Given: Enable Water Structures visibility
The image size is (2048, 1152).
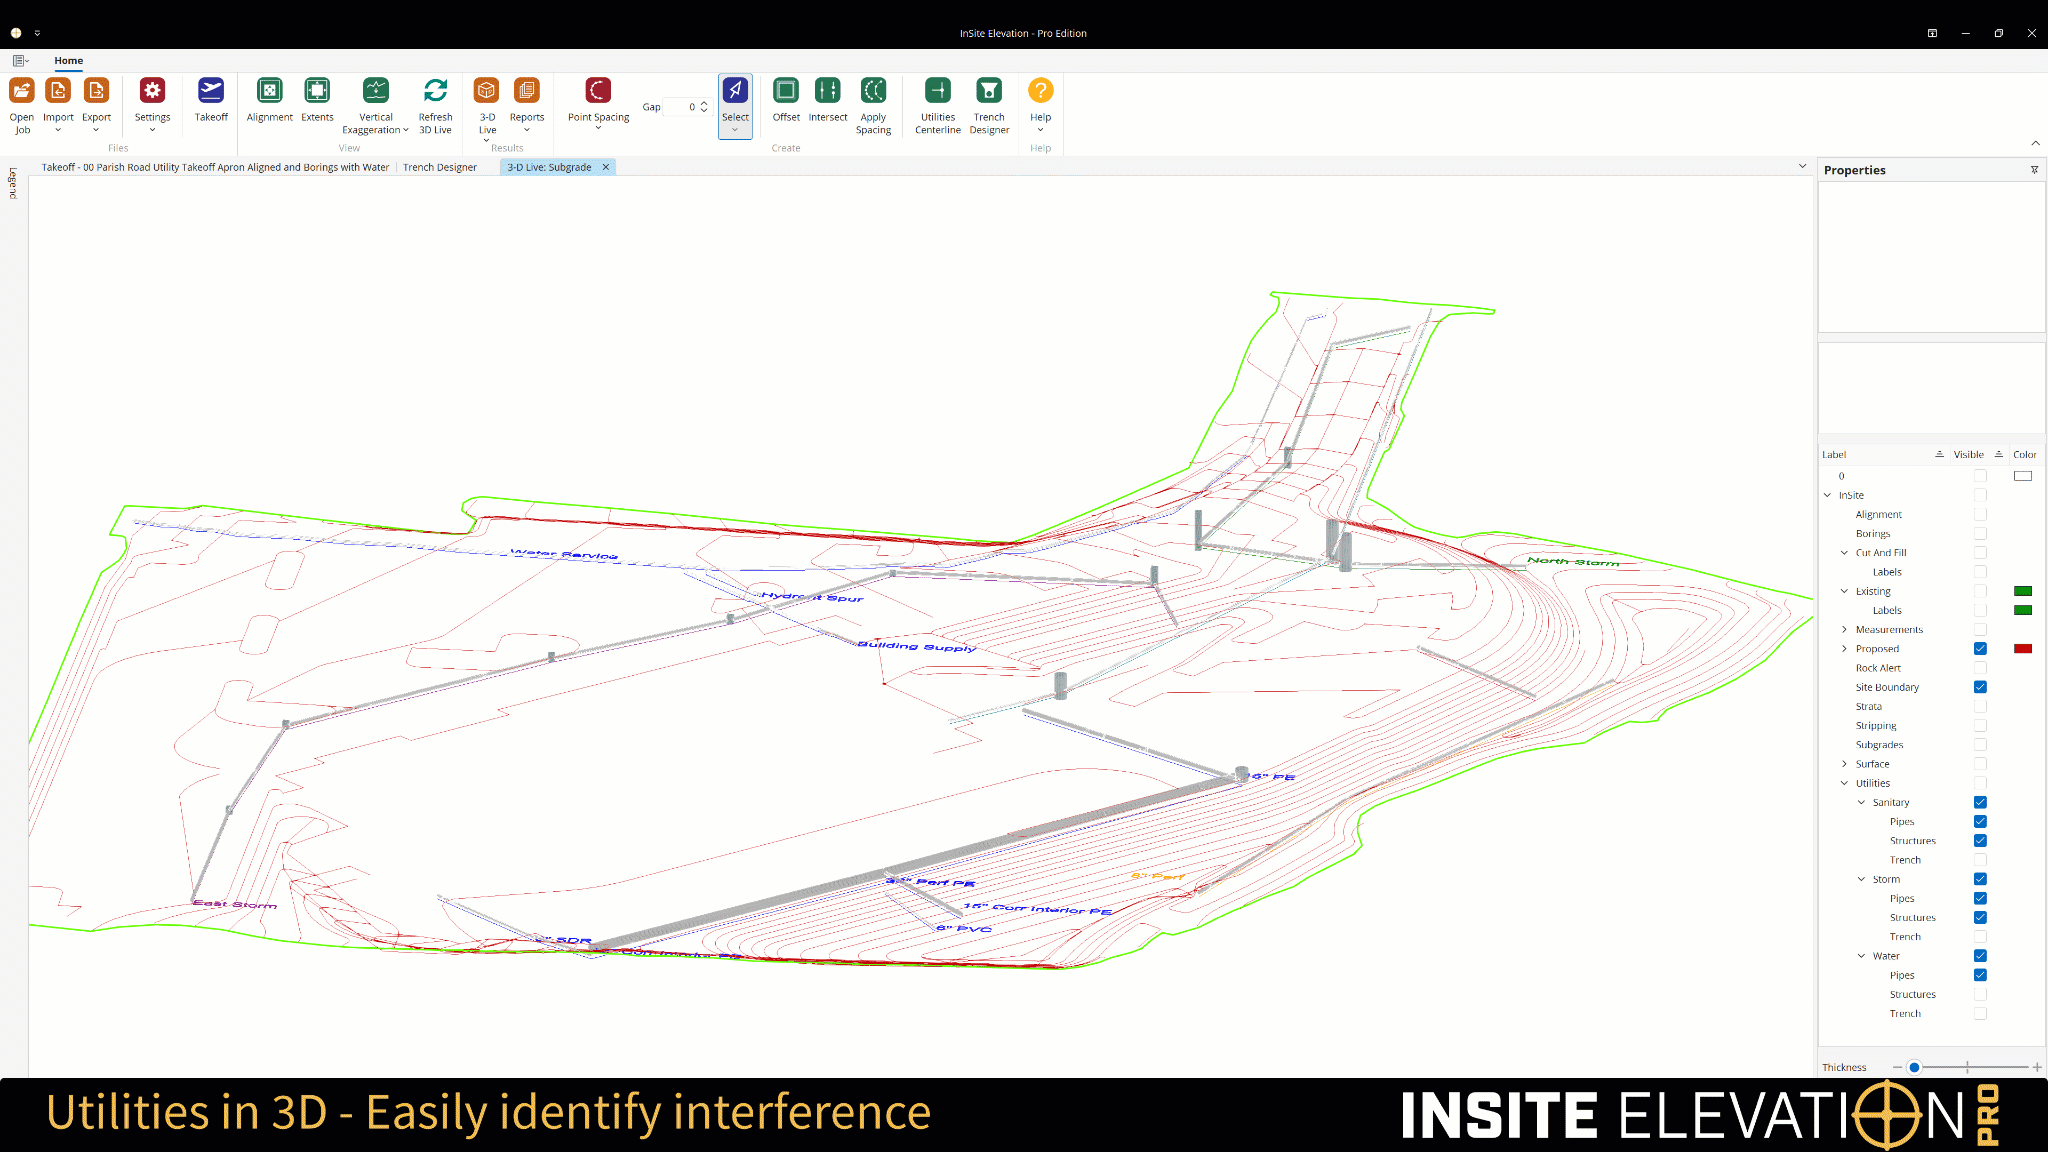Looking at the screenshot, I should [1980, 994].
